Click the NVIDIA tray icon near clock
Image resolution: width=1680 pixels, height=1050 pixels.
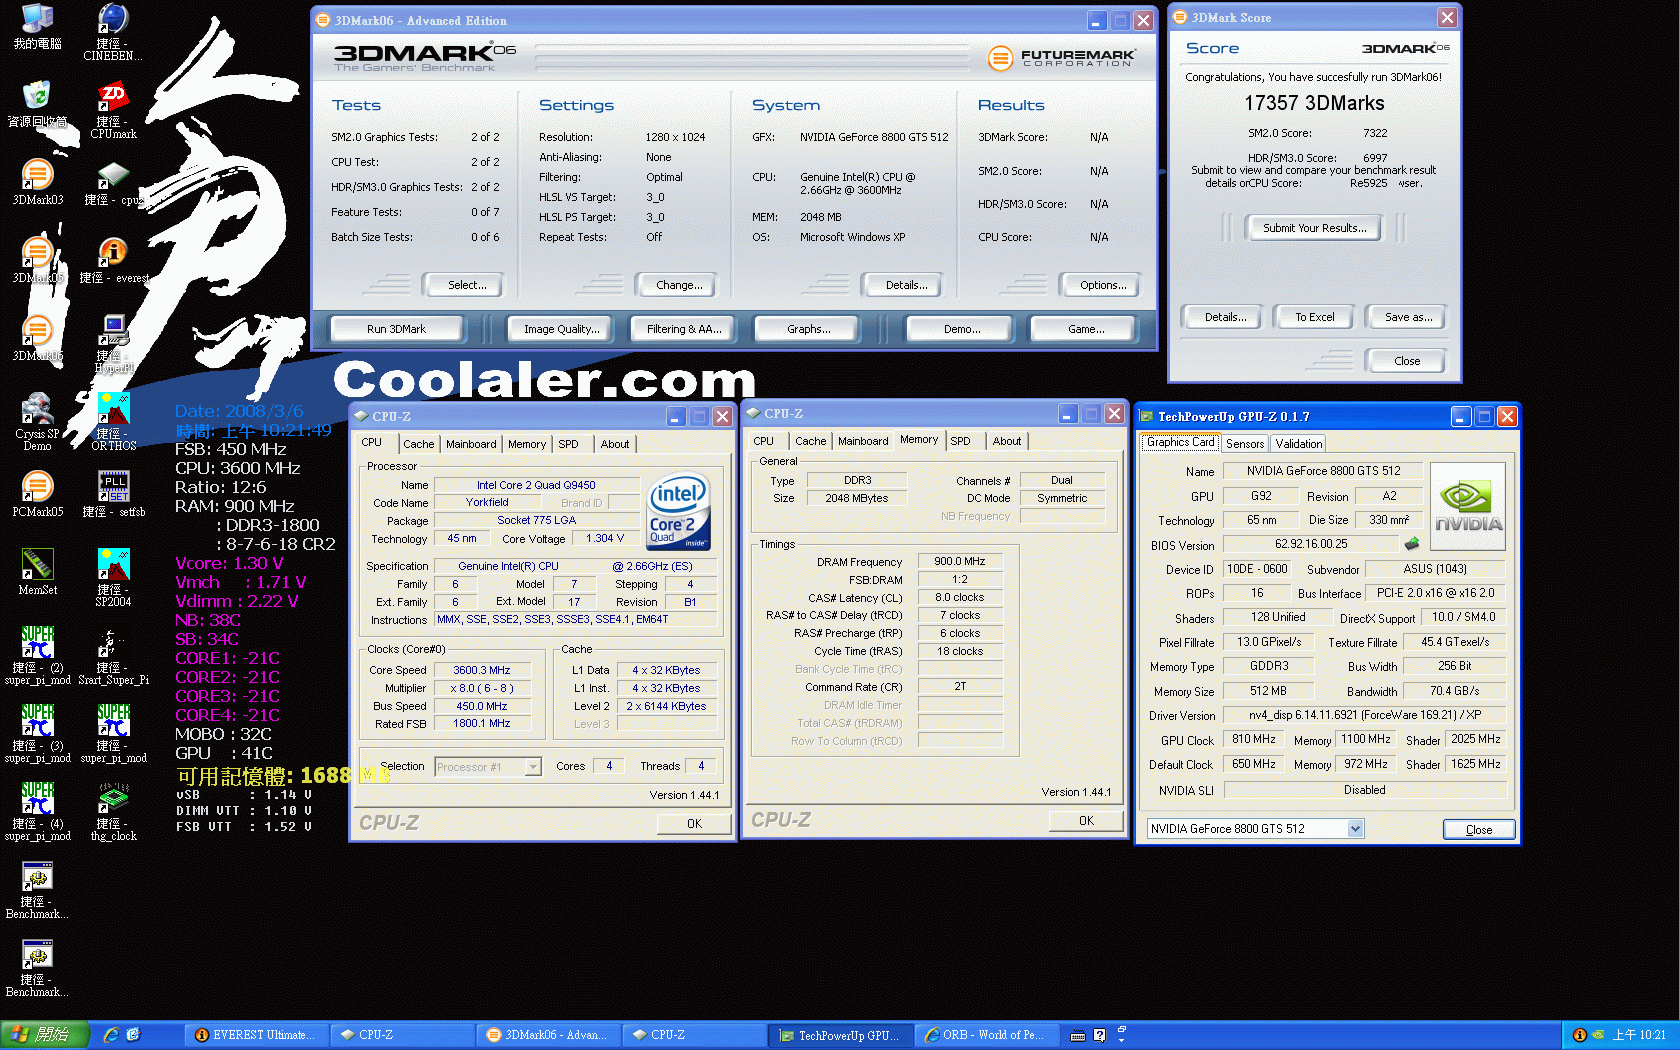[x=1598, y=1035]
